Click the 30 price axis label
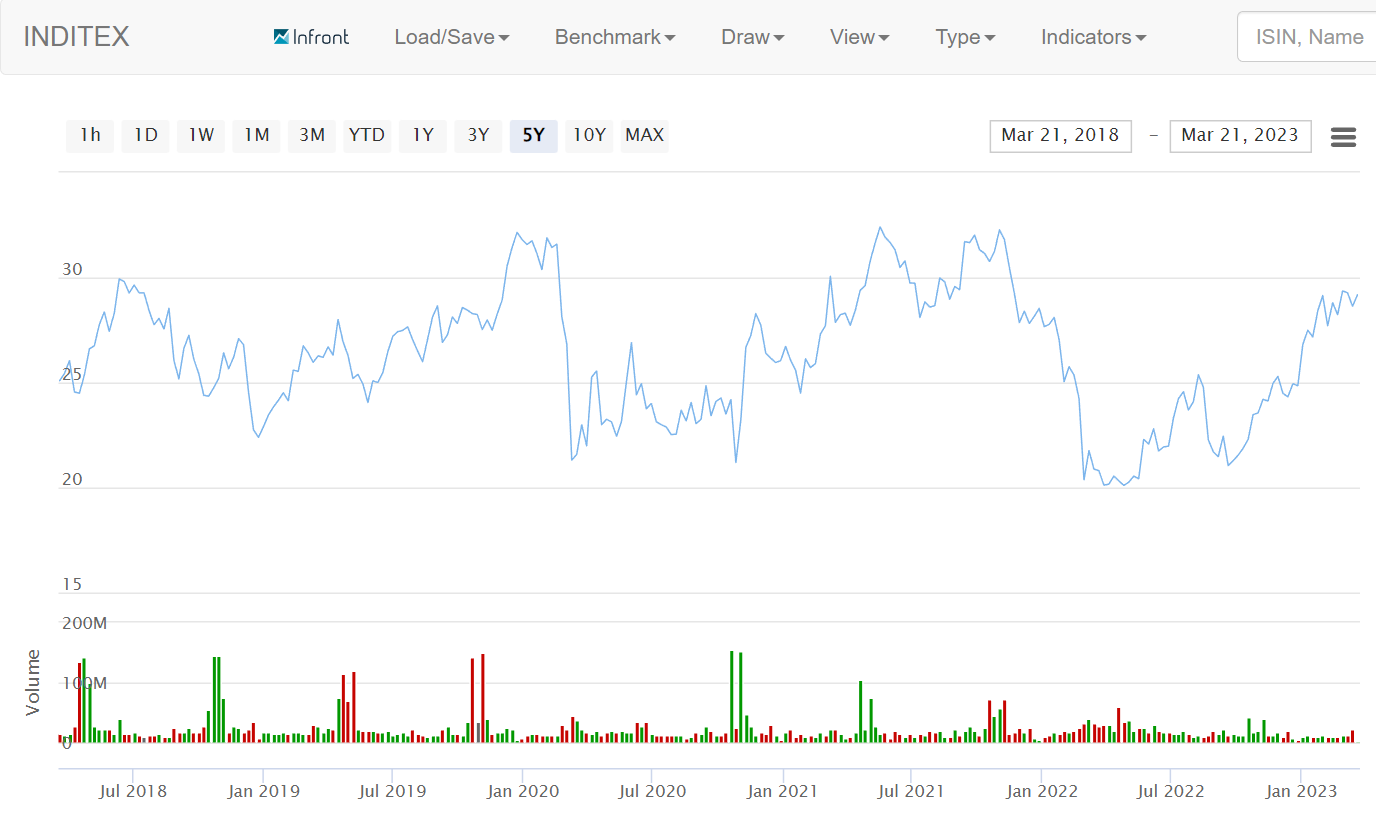 pyautogui.click(x=72, y=271)
